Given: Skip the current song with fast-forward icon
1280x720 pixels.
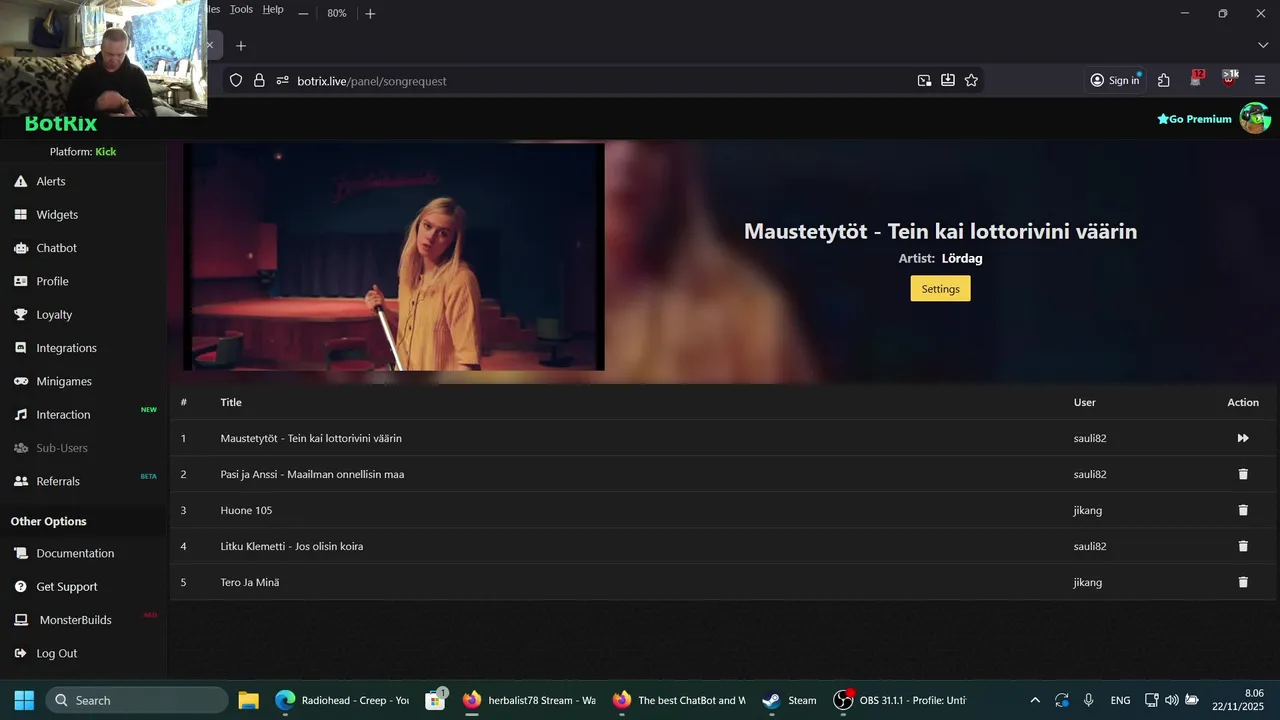Looking at the screenshot, I should (1243, 438).
